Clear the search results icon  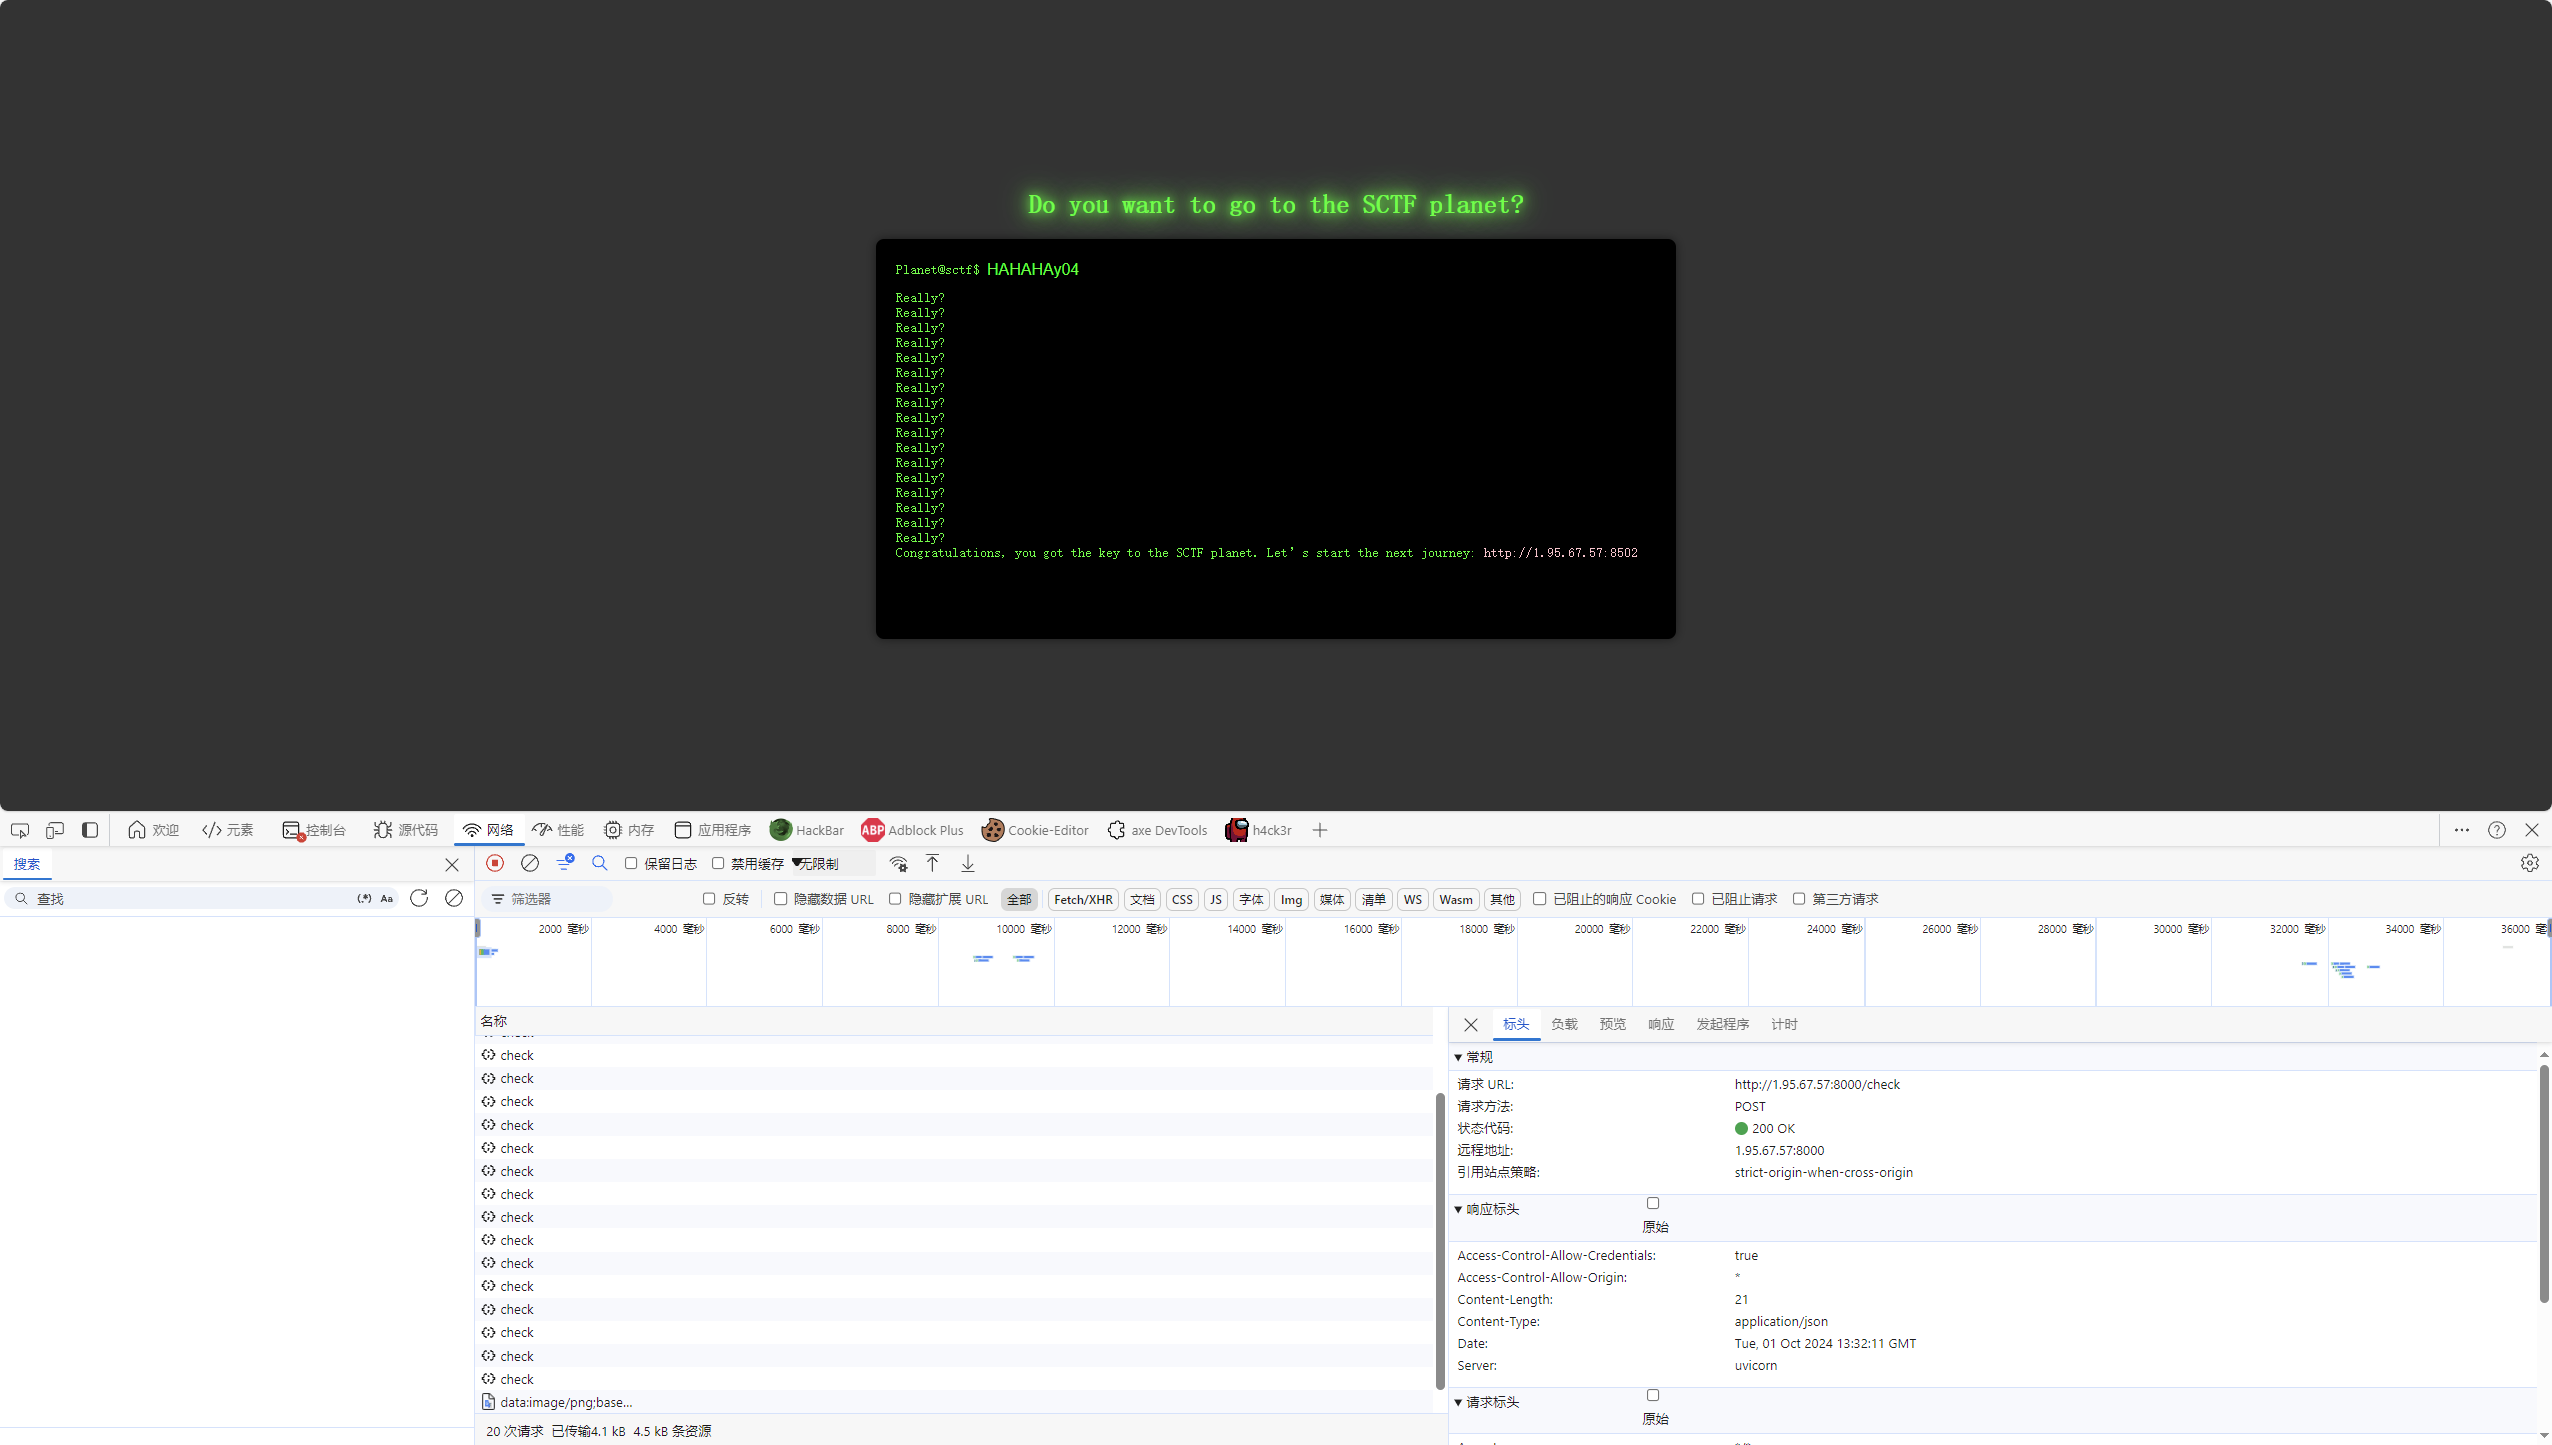click(x=454, y=898)
